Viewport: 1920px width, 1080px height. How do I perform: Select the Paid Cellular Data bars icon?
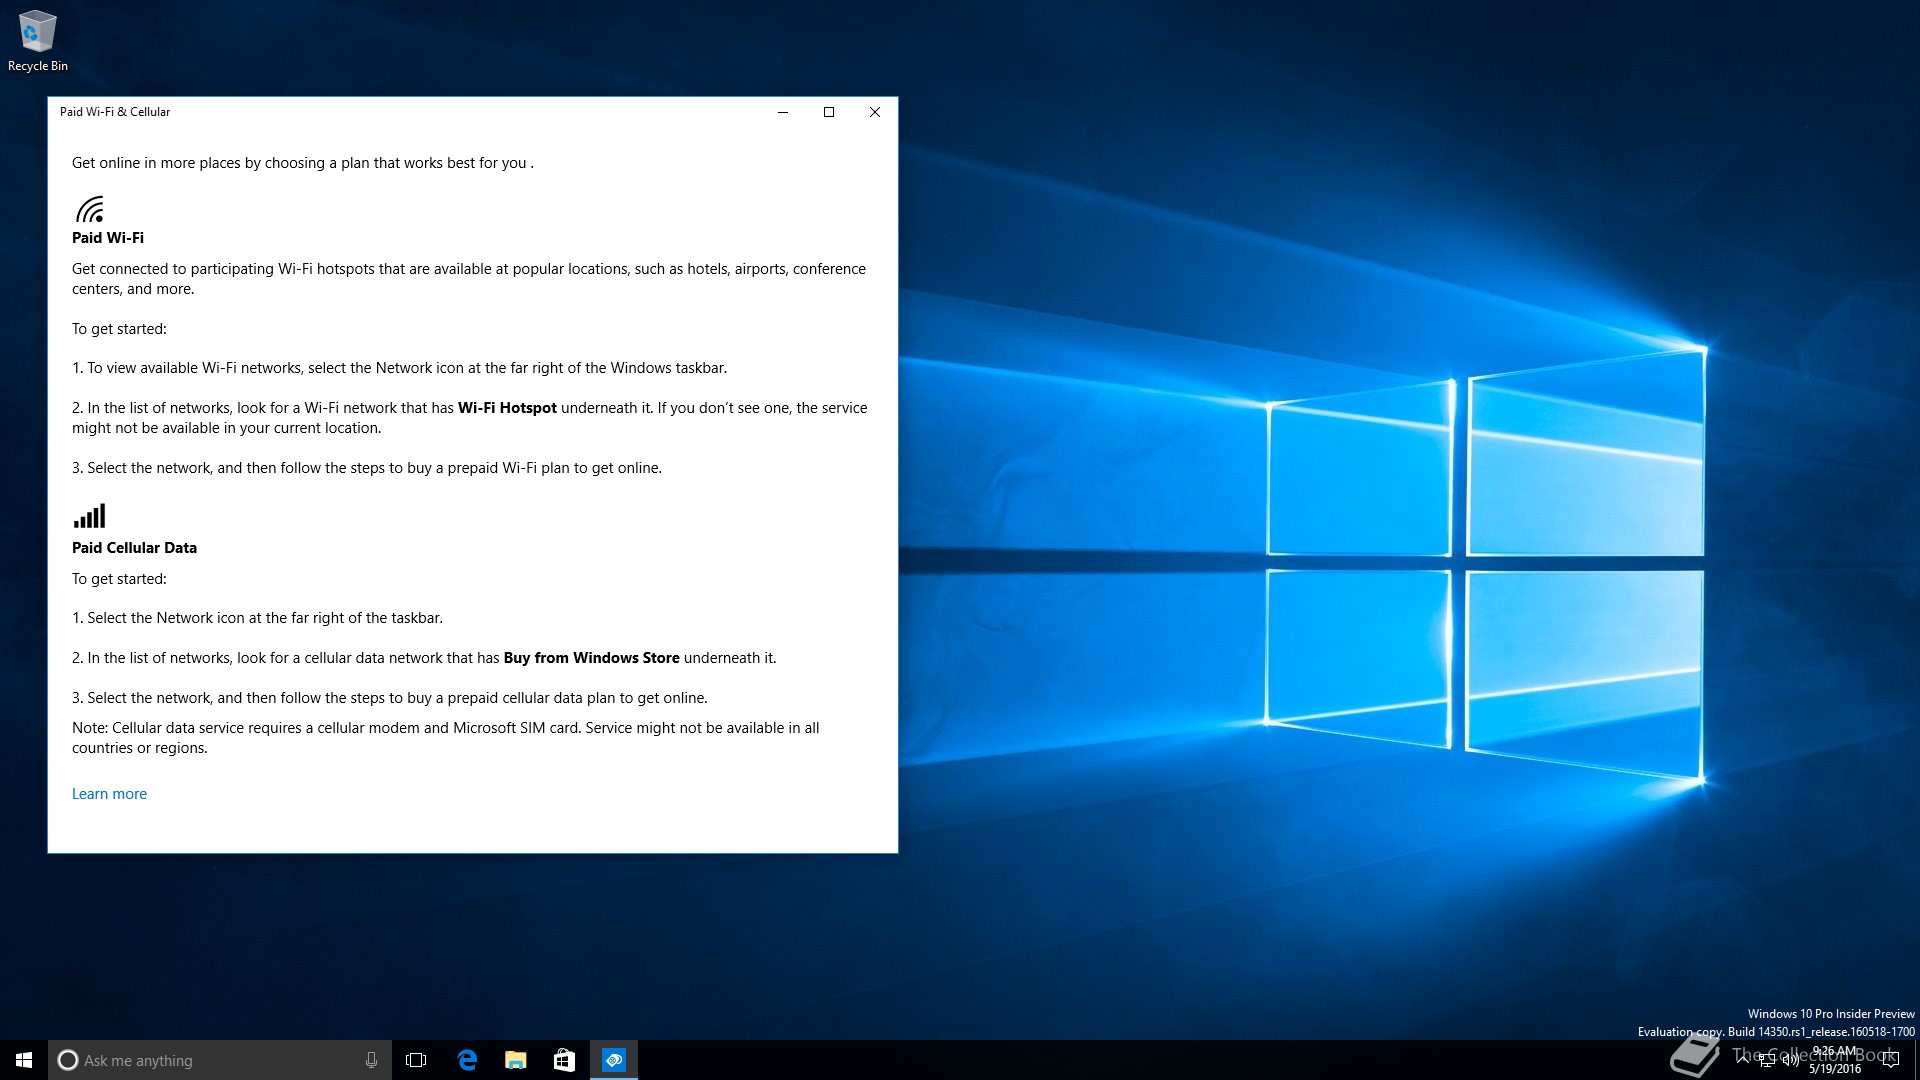point(89,517)
